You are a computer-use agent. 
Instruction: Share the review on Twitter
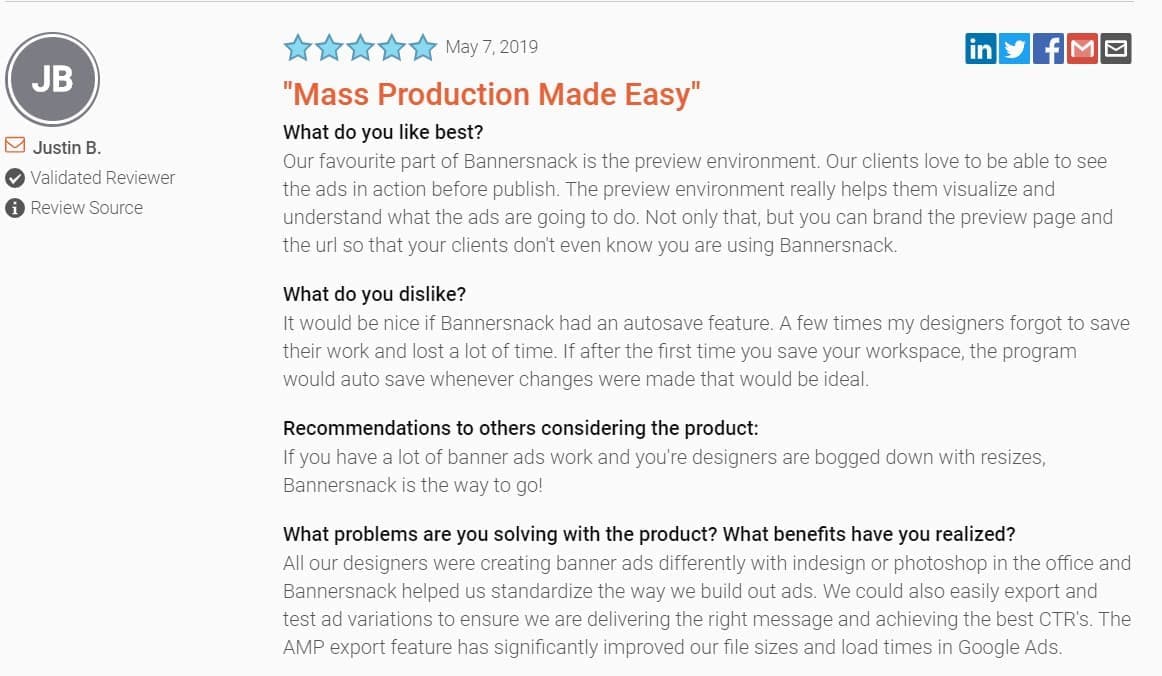pos(1014,47)
